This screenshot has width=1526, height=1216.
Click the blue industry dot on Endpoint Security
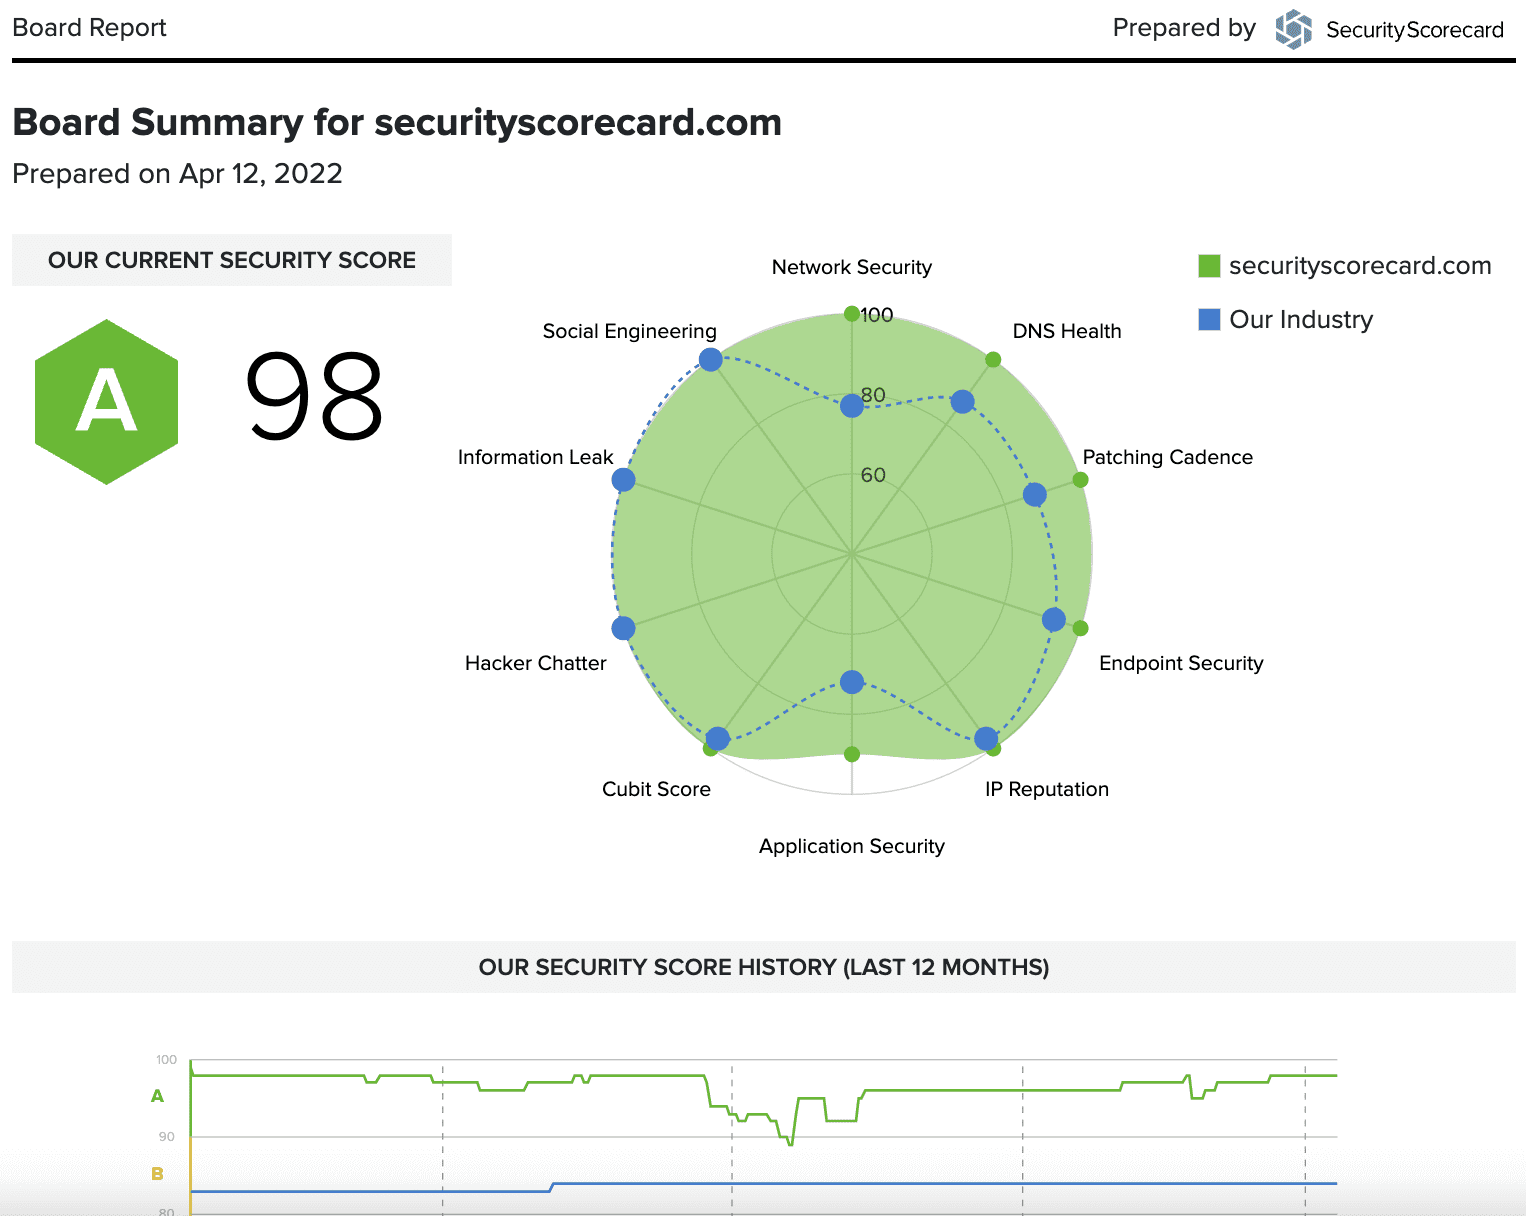pos(1053,619)
